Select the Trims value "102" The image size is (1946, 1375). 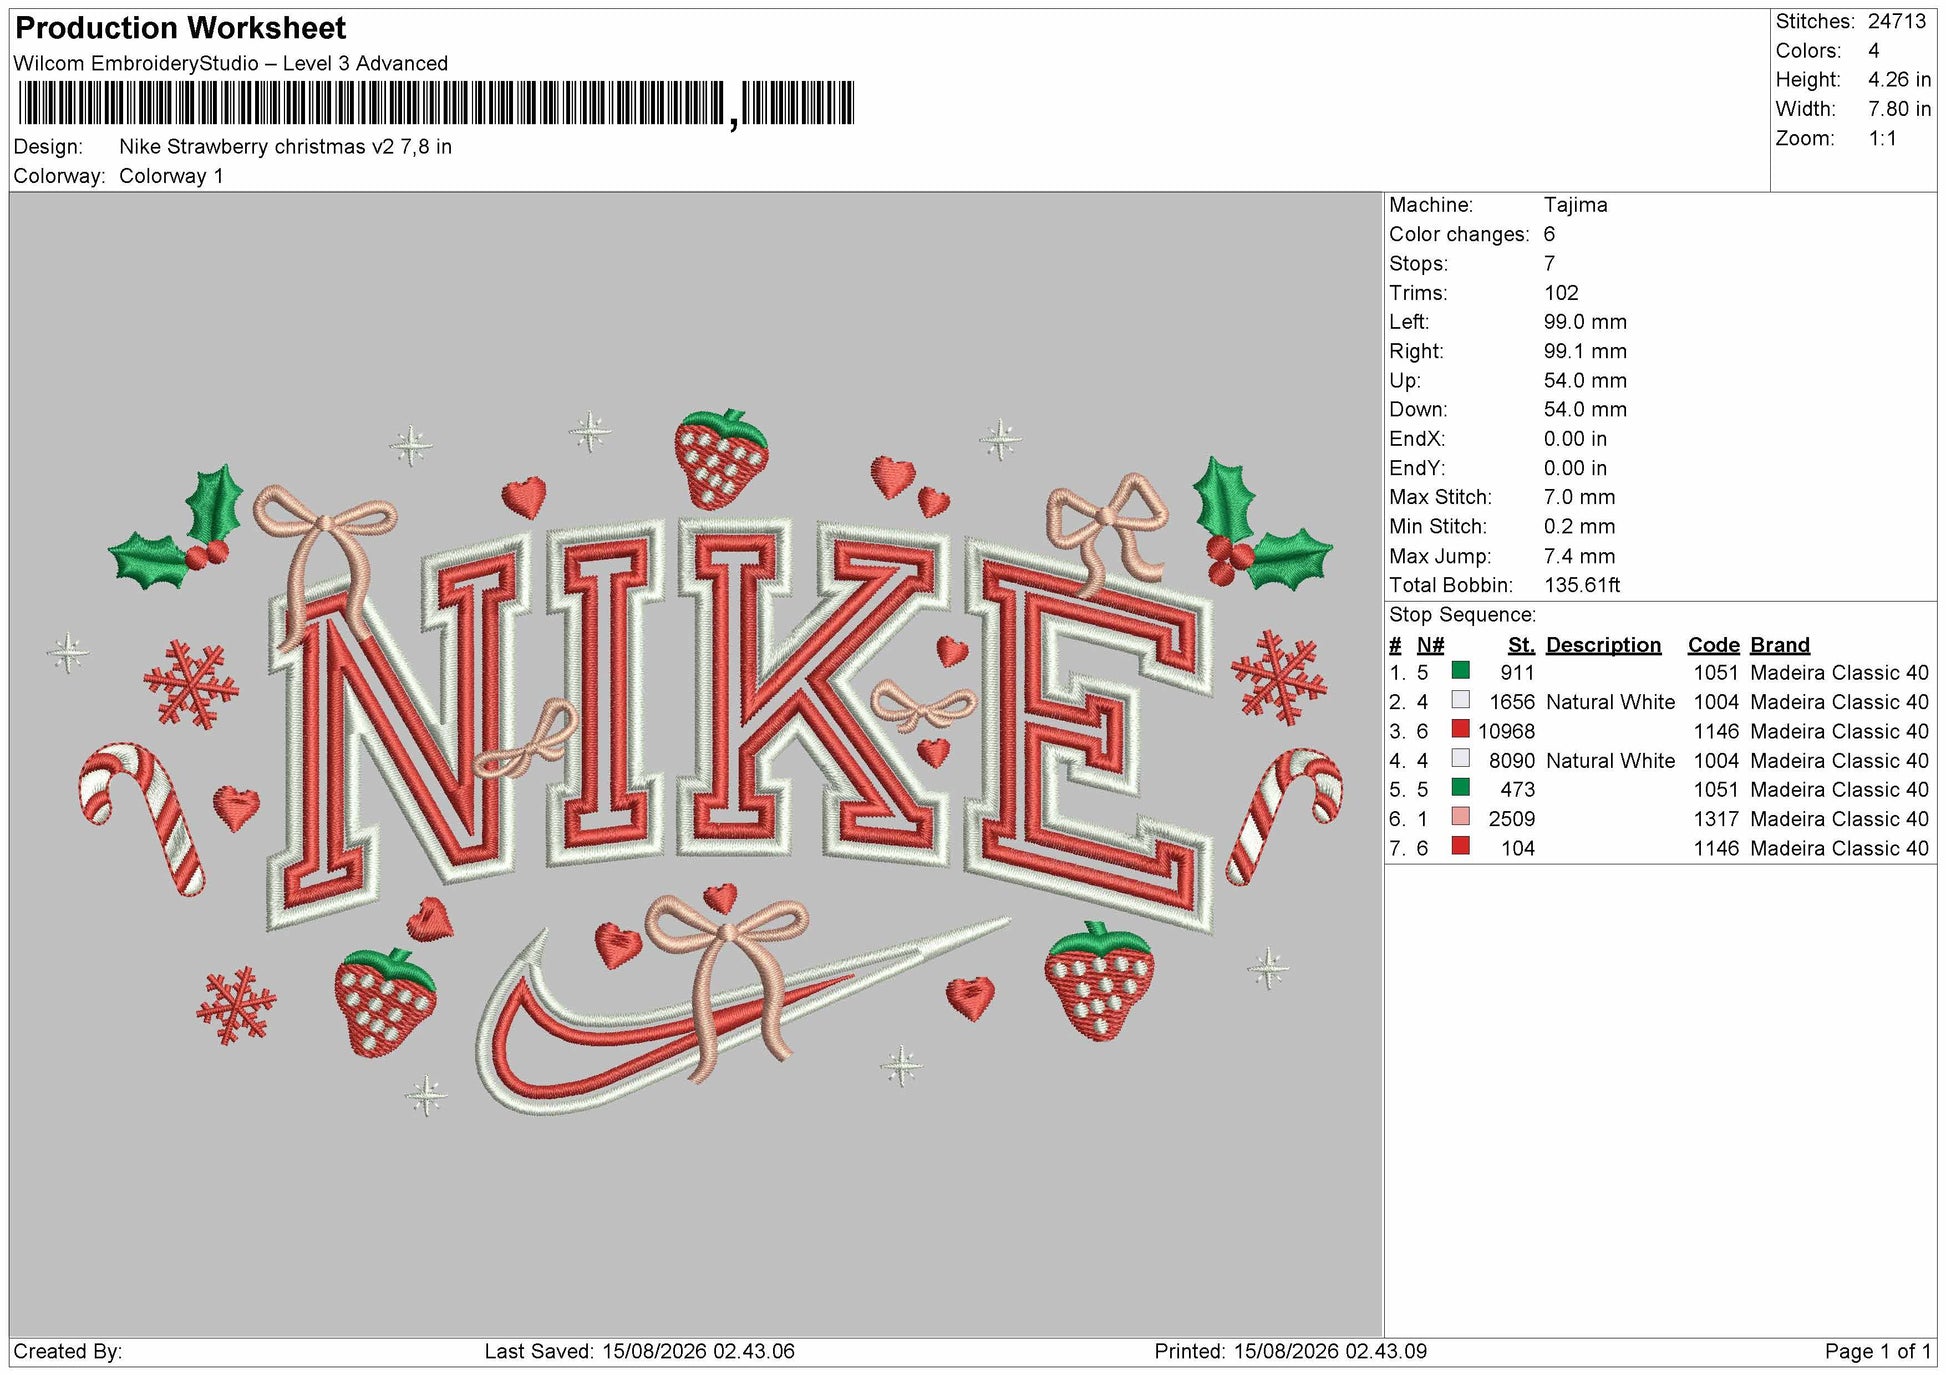pos(1561,293)
